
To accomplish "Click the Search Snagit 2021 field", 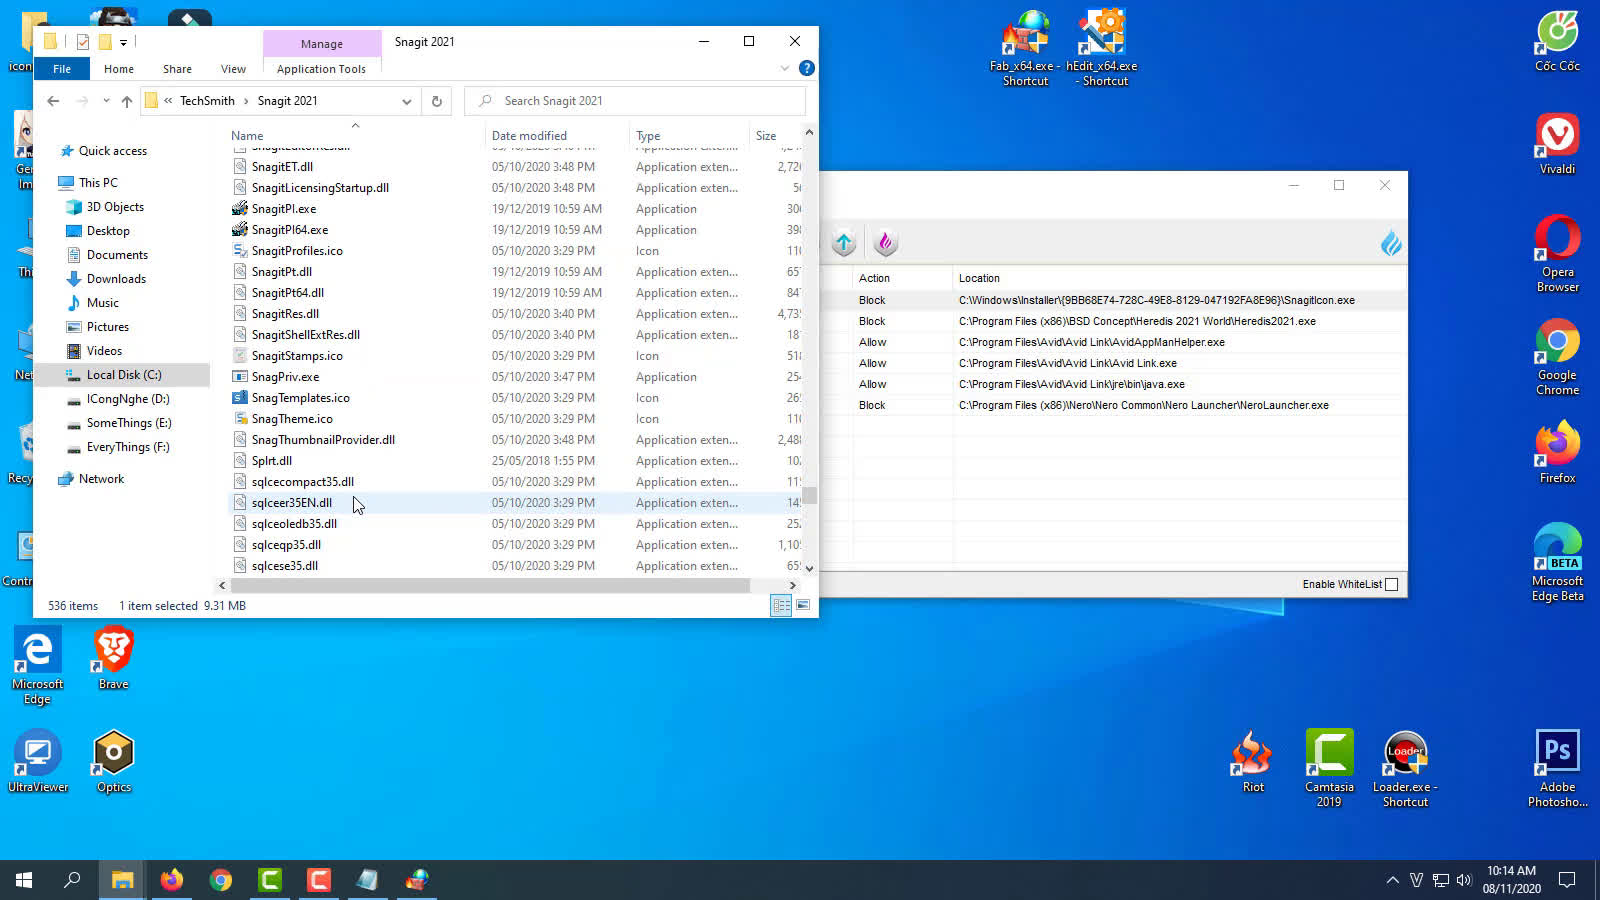I will (x=636, y=101).
